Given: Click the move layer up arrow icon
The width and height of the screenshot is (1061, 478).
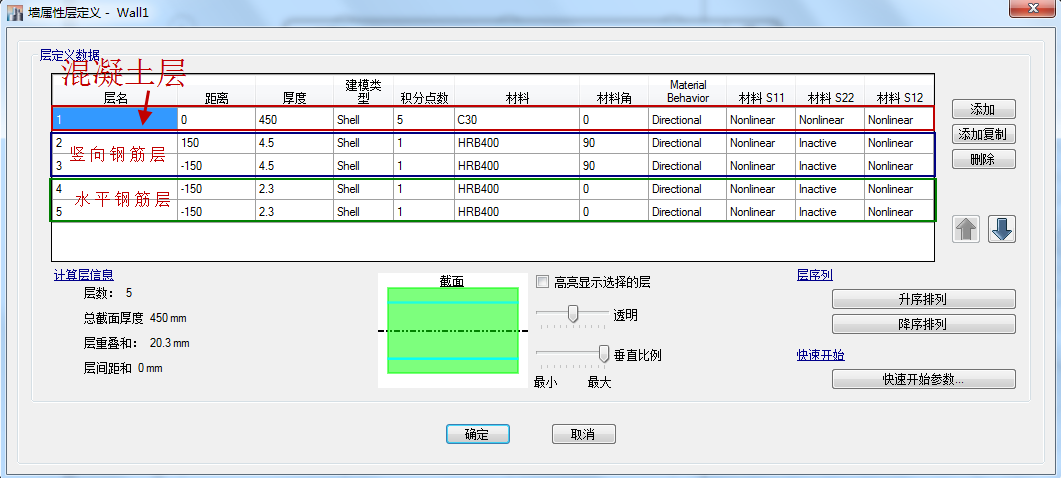Looking at the screenshot, I should (966, 229).
